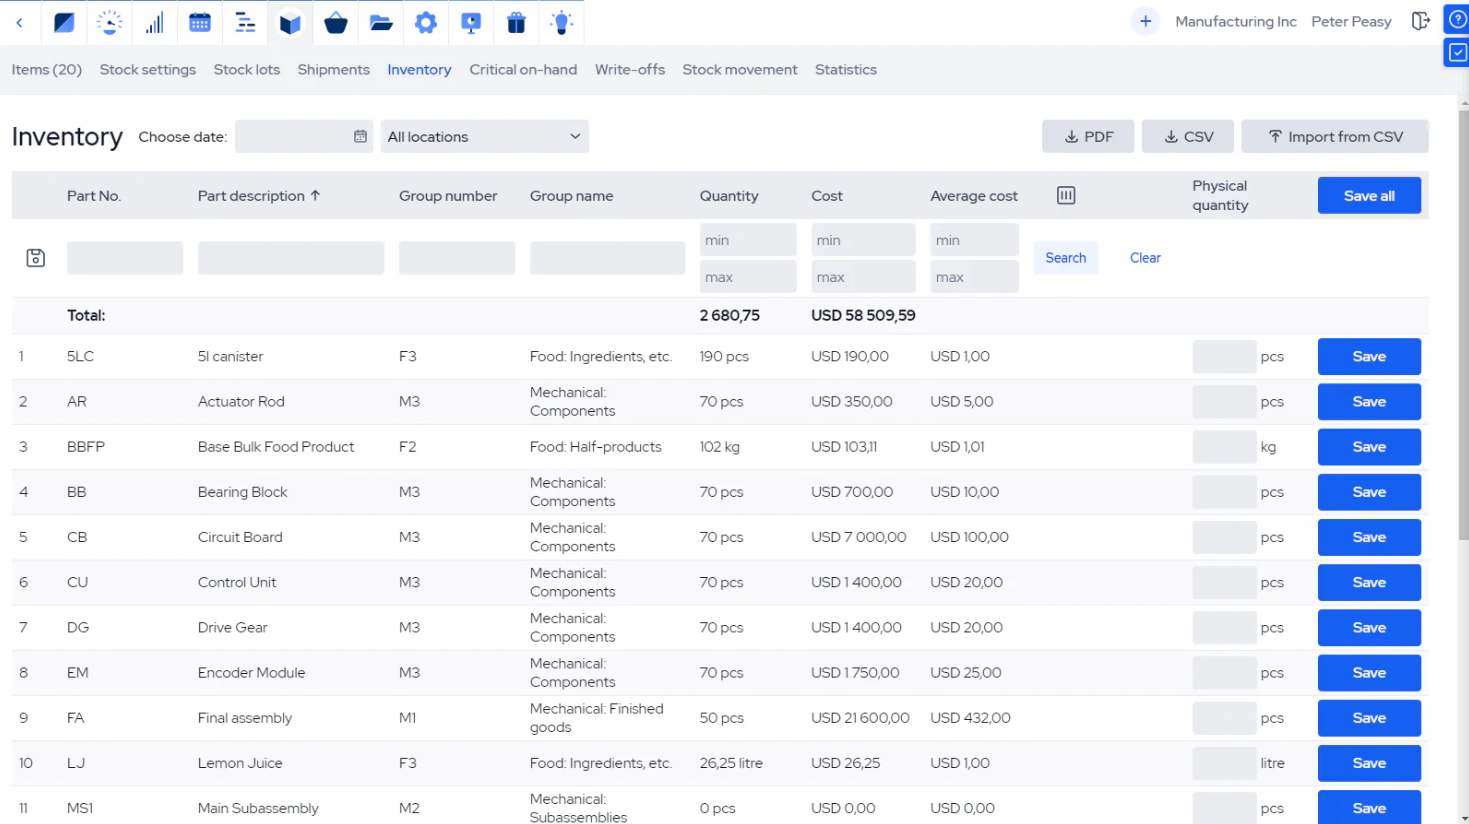
Task: Click the log out door icon
Action: (1420, 21)
